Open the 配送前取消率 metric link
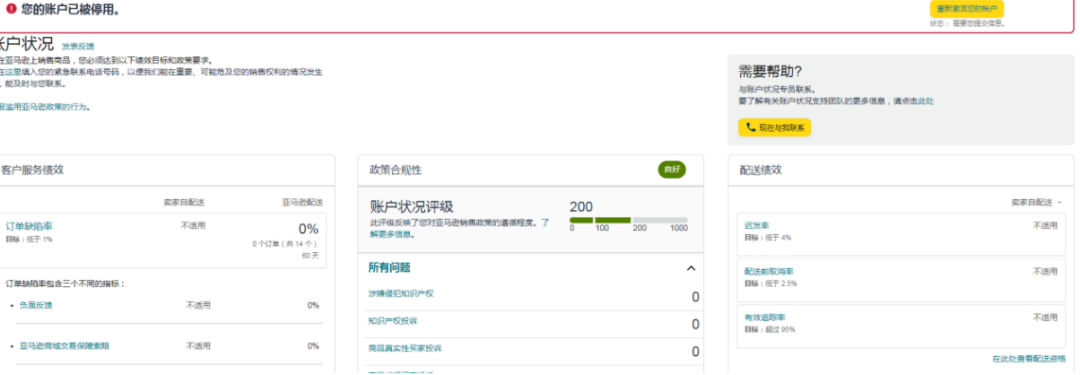This screenshot has width=1080, height=375. (769, 272)
